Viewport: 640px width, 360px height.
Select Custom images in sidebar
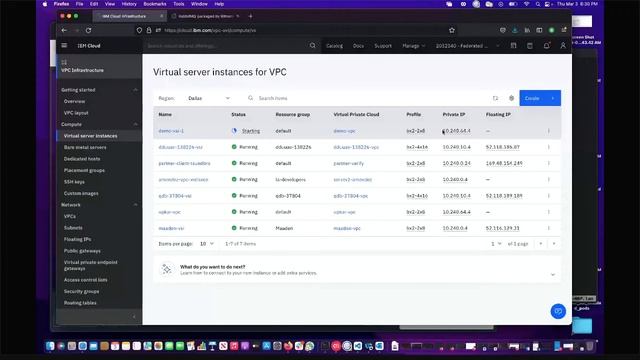click(81, 193)
